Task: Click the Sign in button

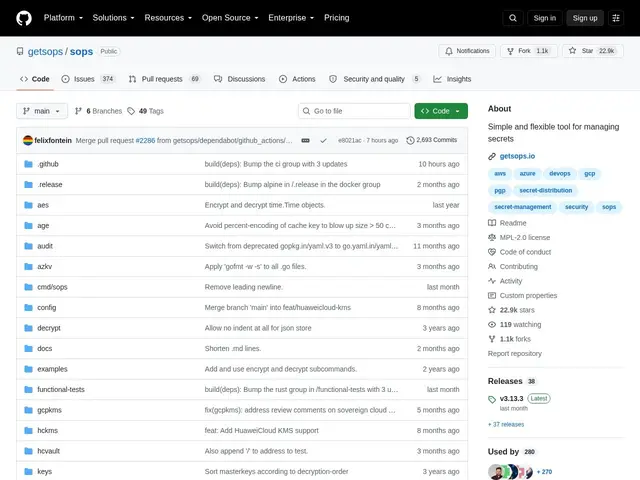Action: (544, 18)
